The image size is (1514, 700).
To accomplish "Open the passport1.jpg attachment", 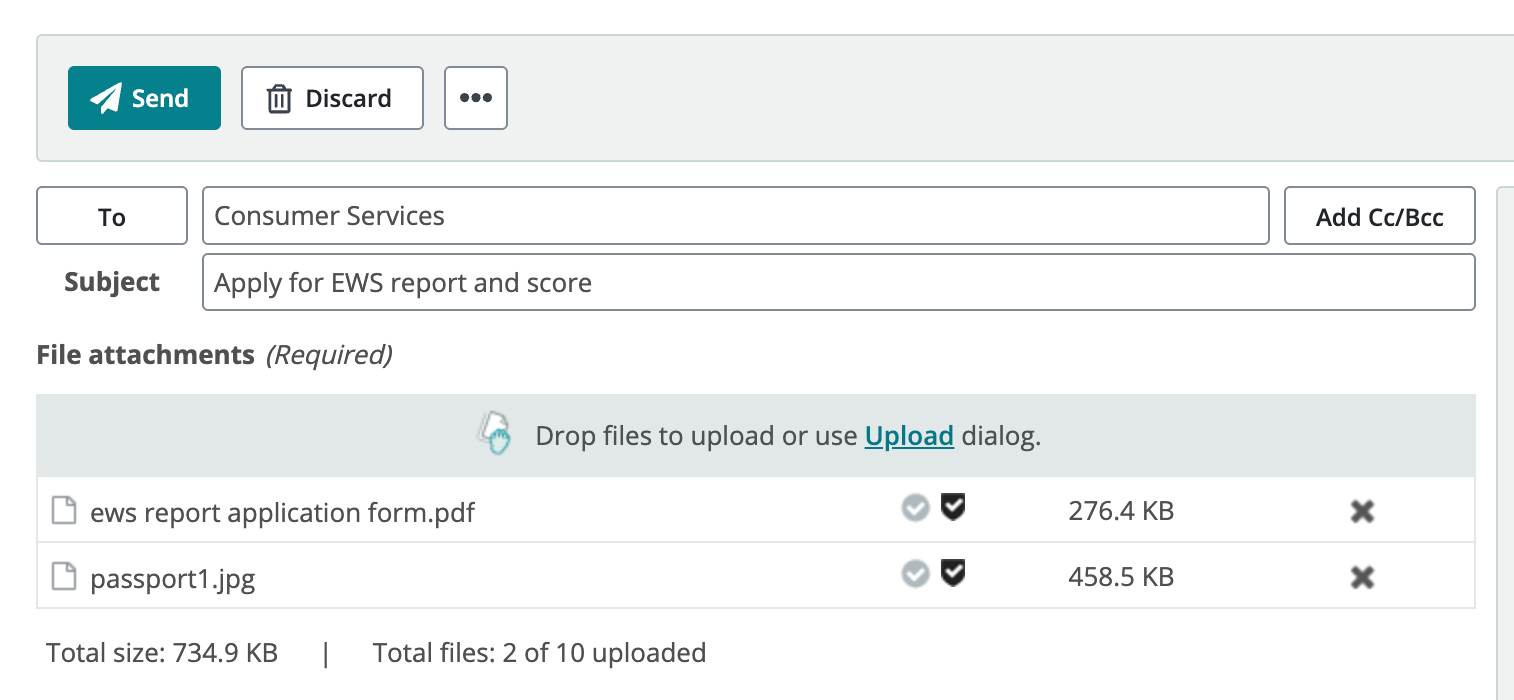I will (172, 579).
